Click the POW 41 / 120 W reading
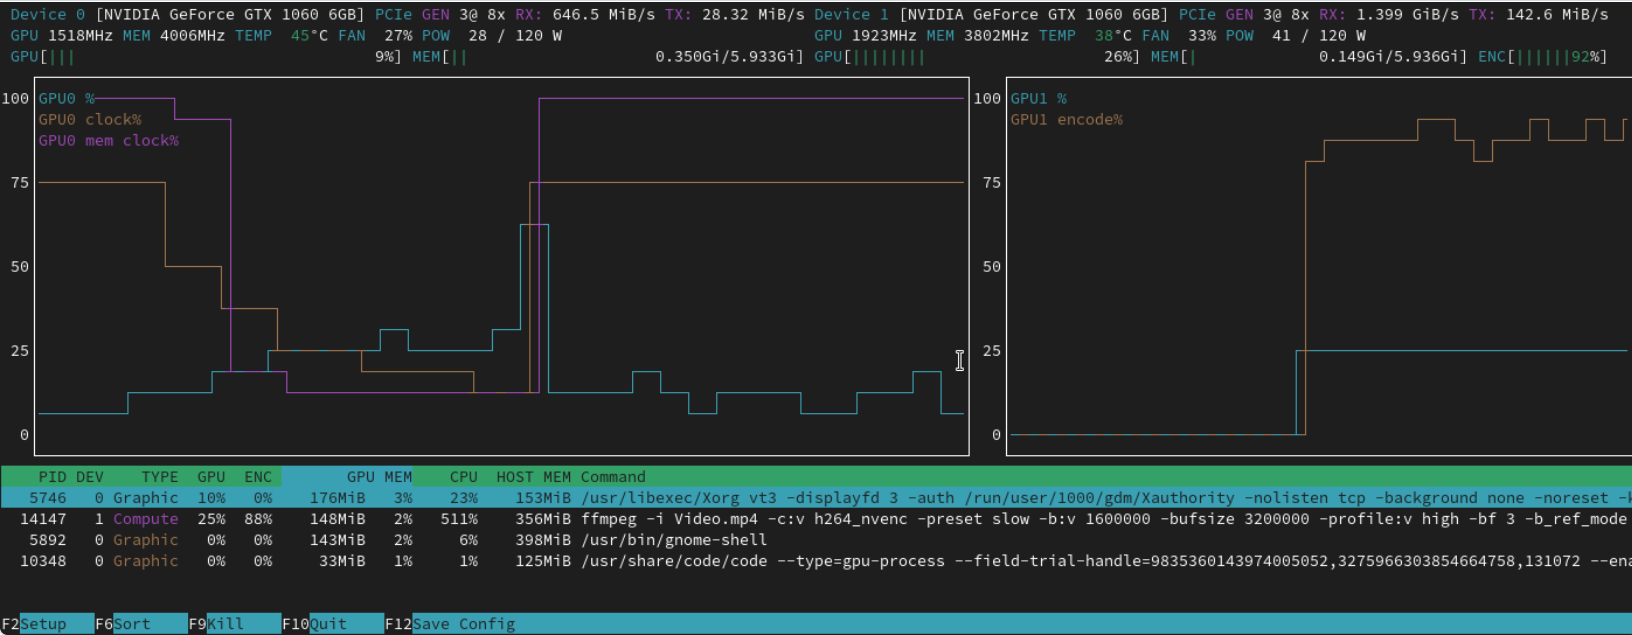Image resolution: width=1632 pixels, height=635 pixels. click(1296, 35)
